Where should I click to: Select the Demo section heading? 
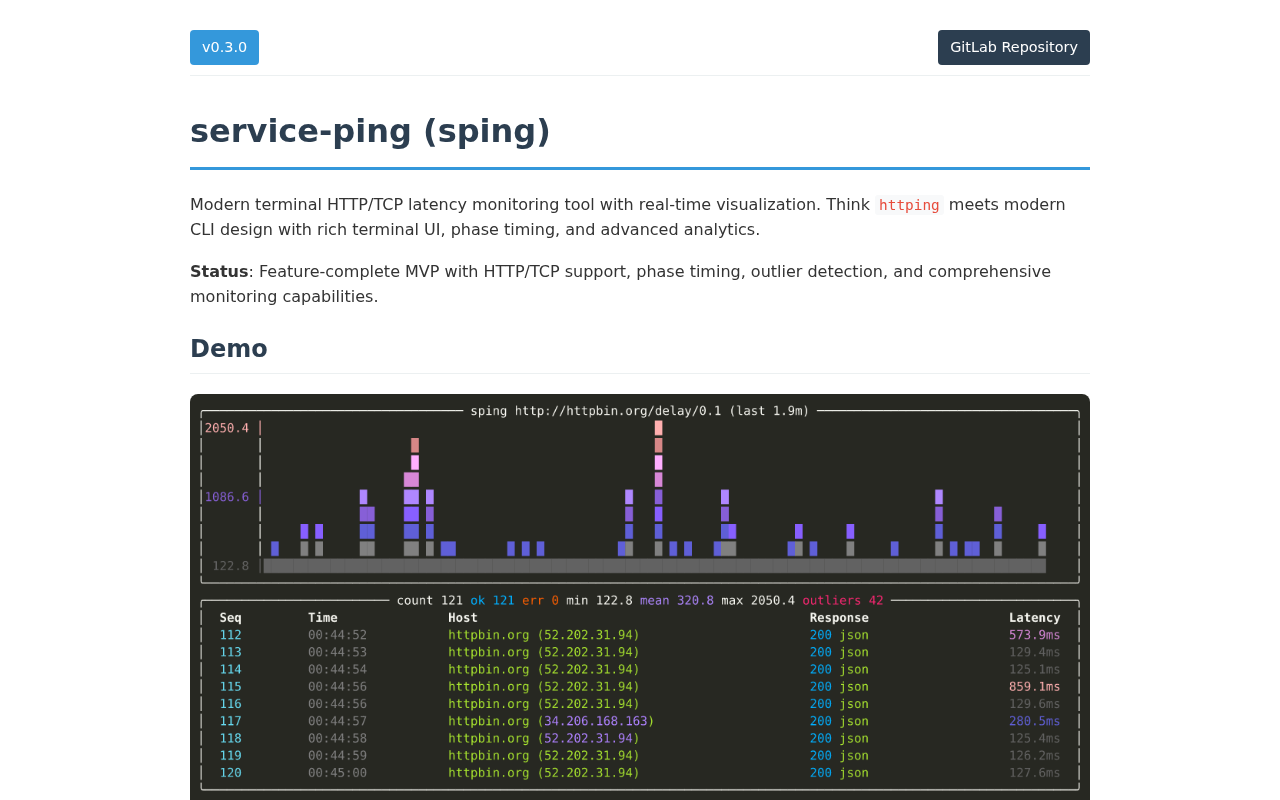click(x=228, y=348)
